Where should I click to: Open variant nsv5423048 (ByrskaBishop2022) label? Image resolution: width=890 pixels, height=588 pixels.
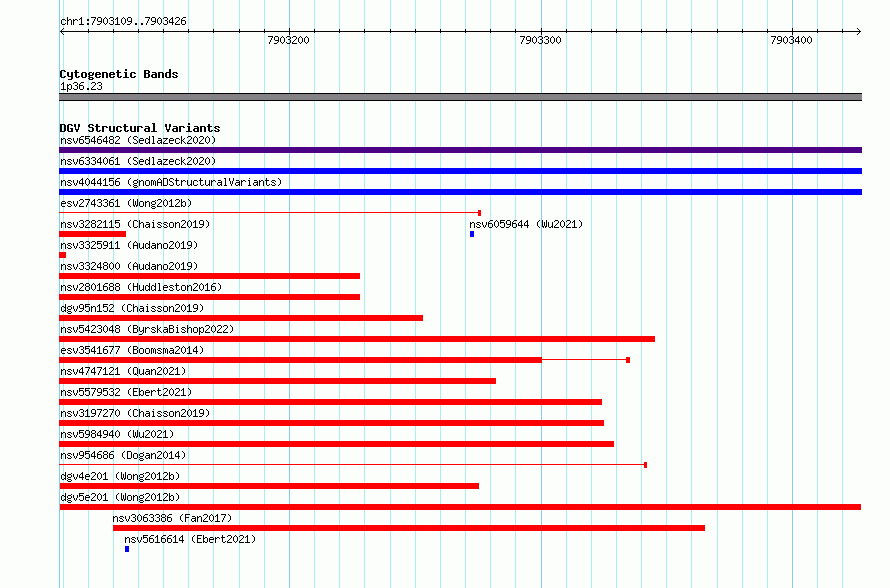coord(147,329)
